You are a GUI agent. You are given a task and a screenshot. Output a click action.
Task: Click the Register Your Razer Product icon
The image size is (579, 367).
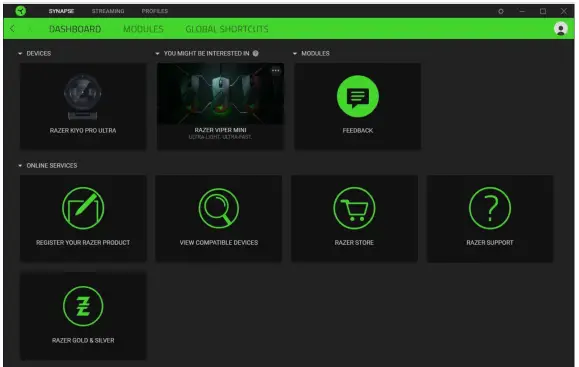[x=83, y=208]
